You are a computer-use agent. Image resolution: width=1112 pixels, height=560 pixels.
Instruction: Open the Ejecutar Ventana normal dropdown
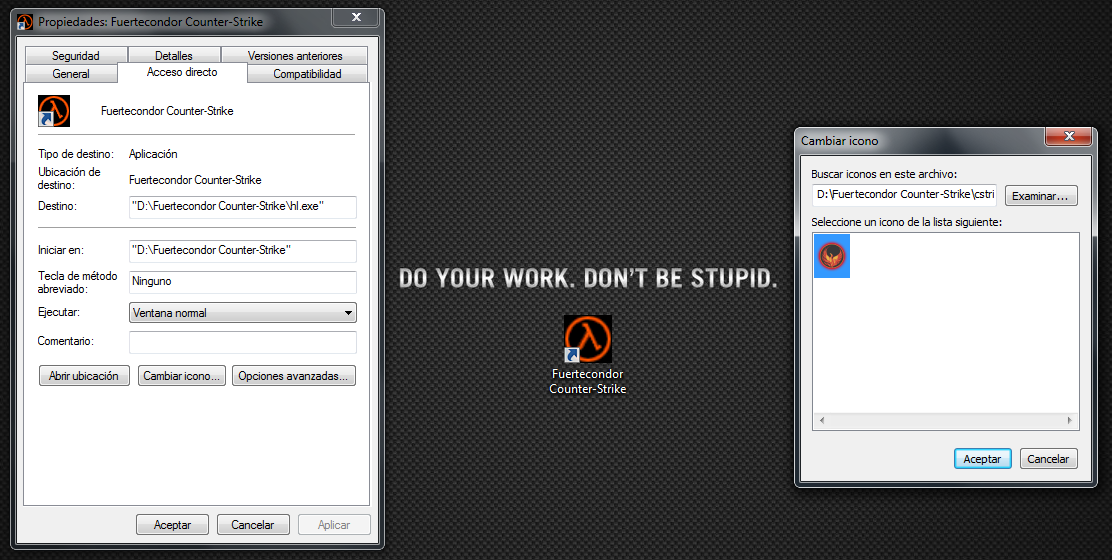tap(243, 313)
